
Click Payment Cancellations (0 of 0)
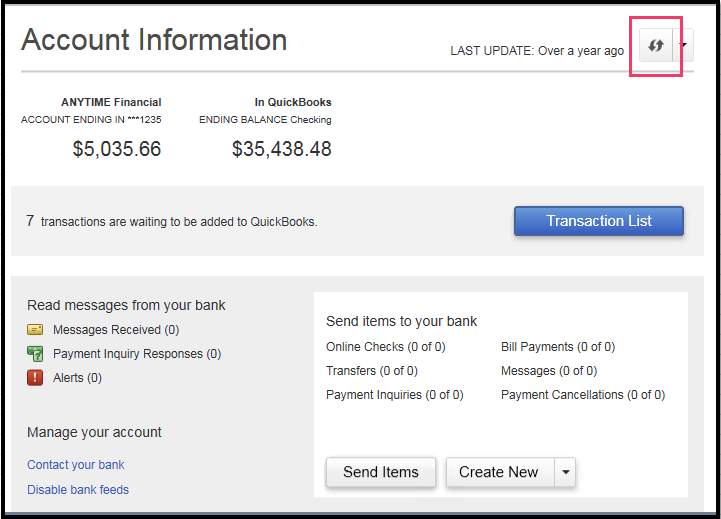582,395
